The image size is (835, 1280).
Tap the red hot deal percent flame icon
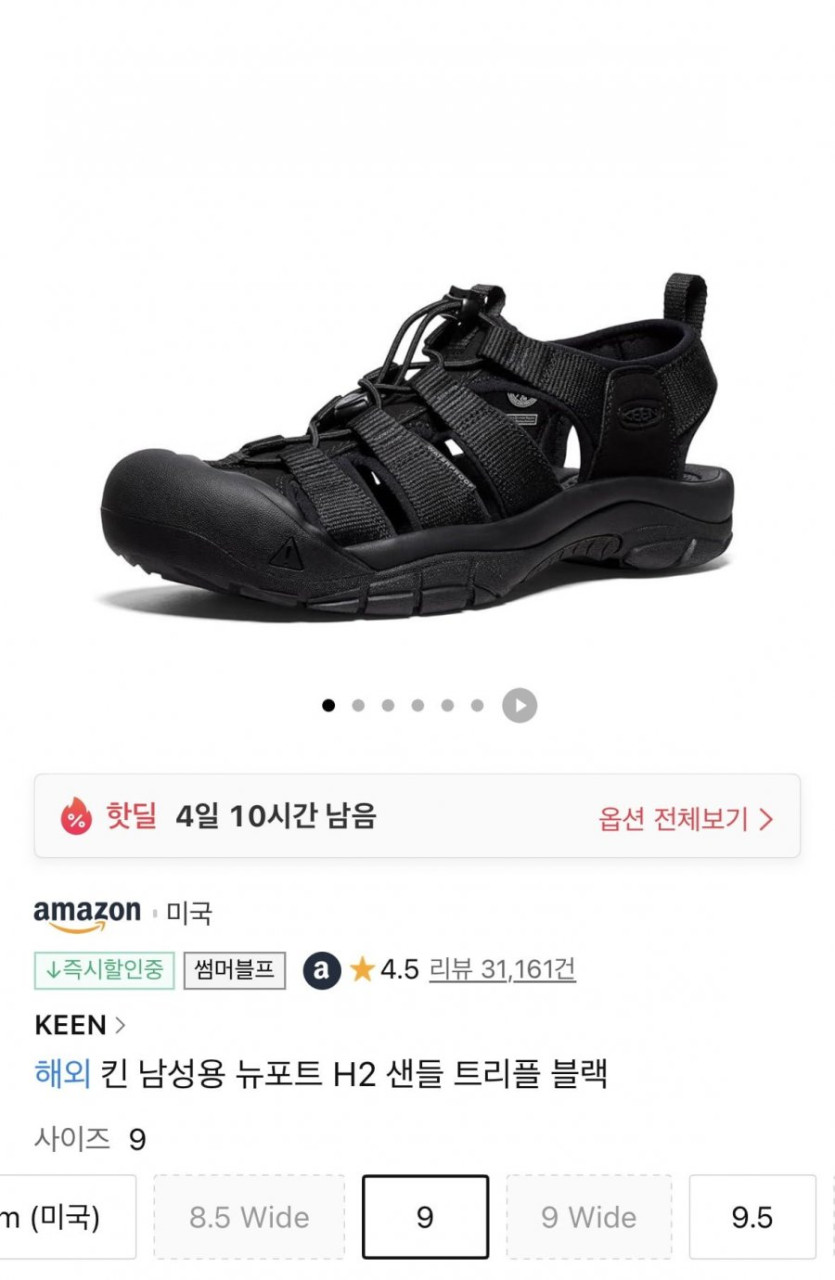[x=75, y=816]
